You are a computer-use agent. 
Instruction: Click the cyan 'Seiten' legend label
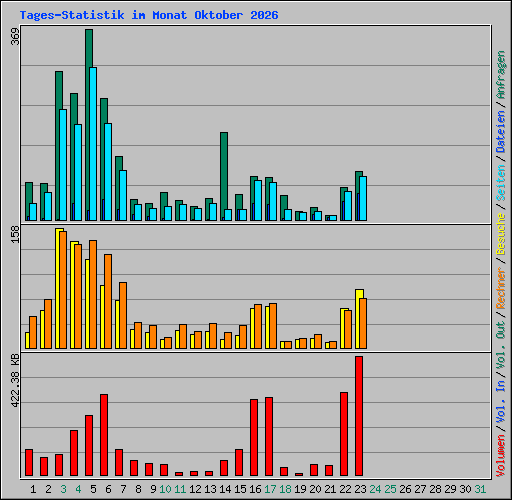click(x=501, y=183)
